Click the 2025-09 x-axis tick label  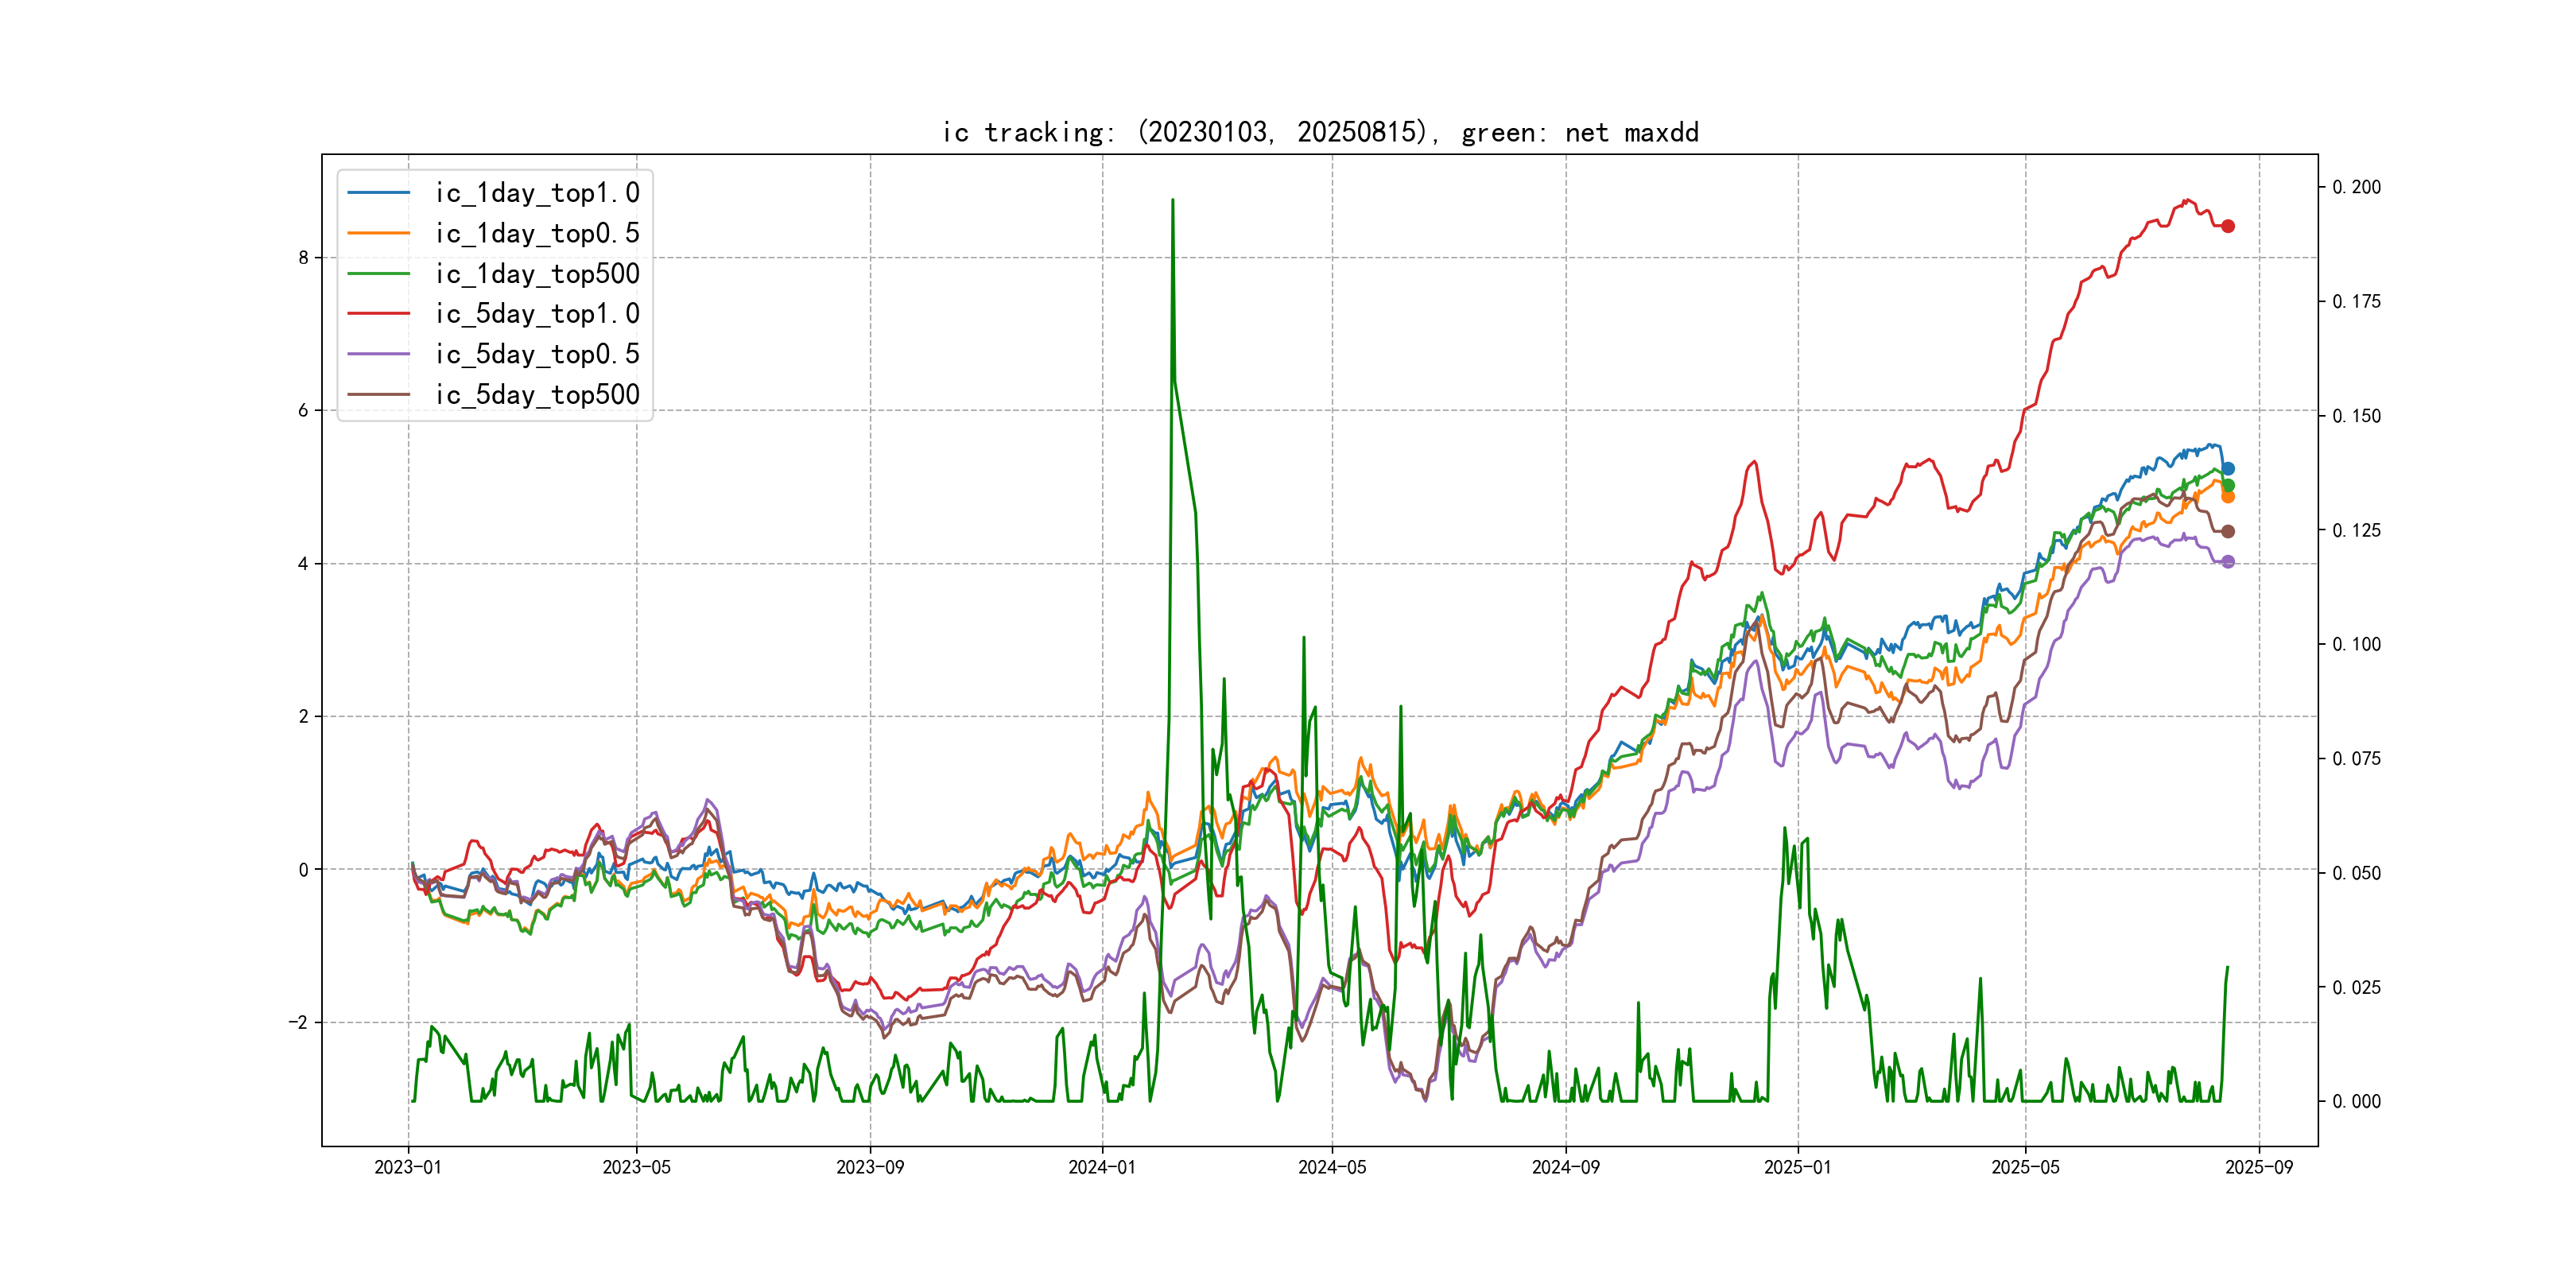[x=2259, y=1167]
